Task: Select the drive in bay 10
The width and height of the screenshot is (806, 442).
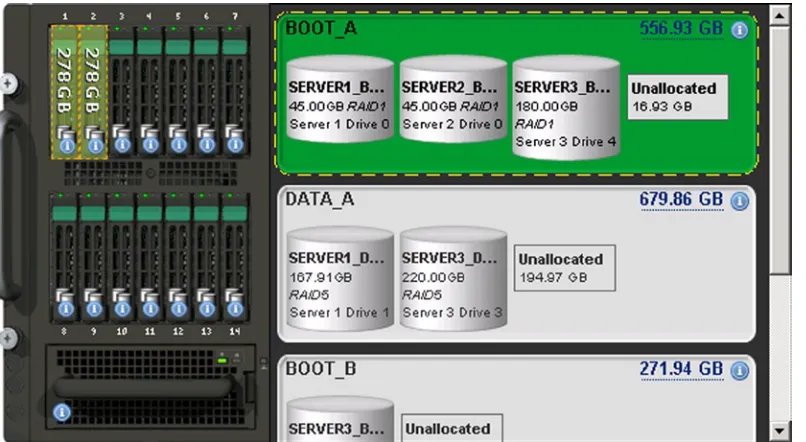Action: click(x=121, y=257)
